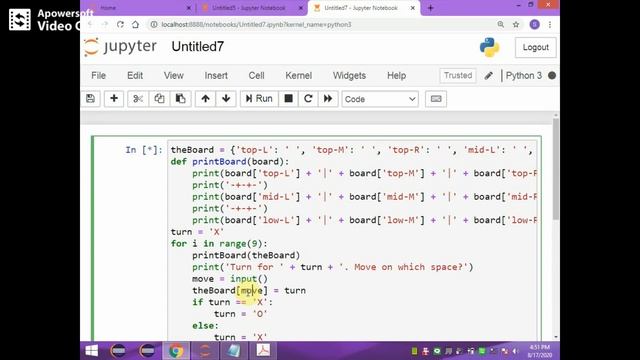Open the command palette keyboard icon

[x=436, y=99]
